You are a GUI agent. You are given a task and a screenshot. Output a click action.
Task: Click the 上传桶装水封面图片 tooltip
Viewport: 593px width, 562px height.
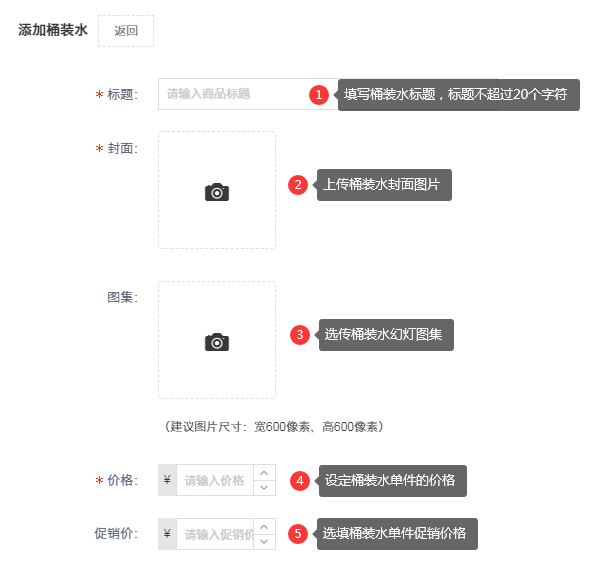(384, 185)
